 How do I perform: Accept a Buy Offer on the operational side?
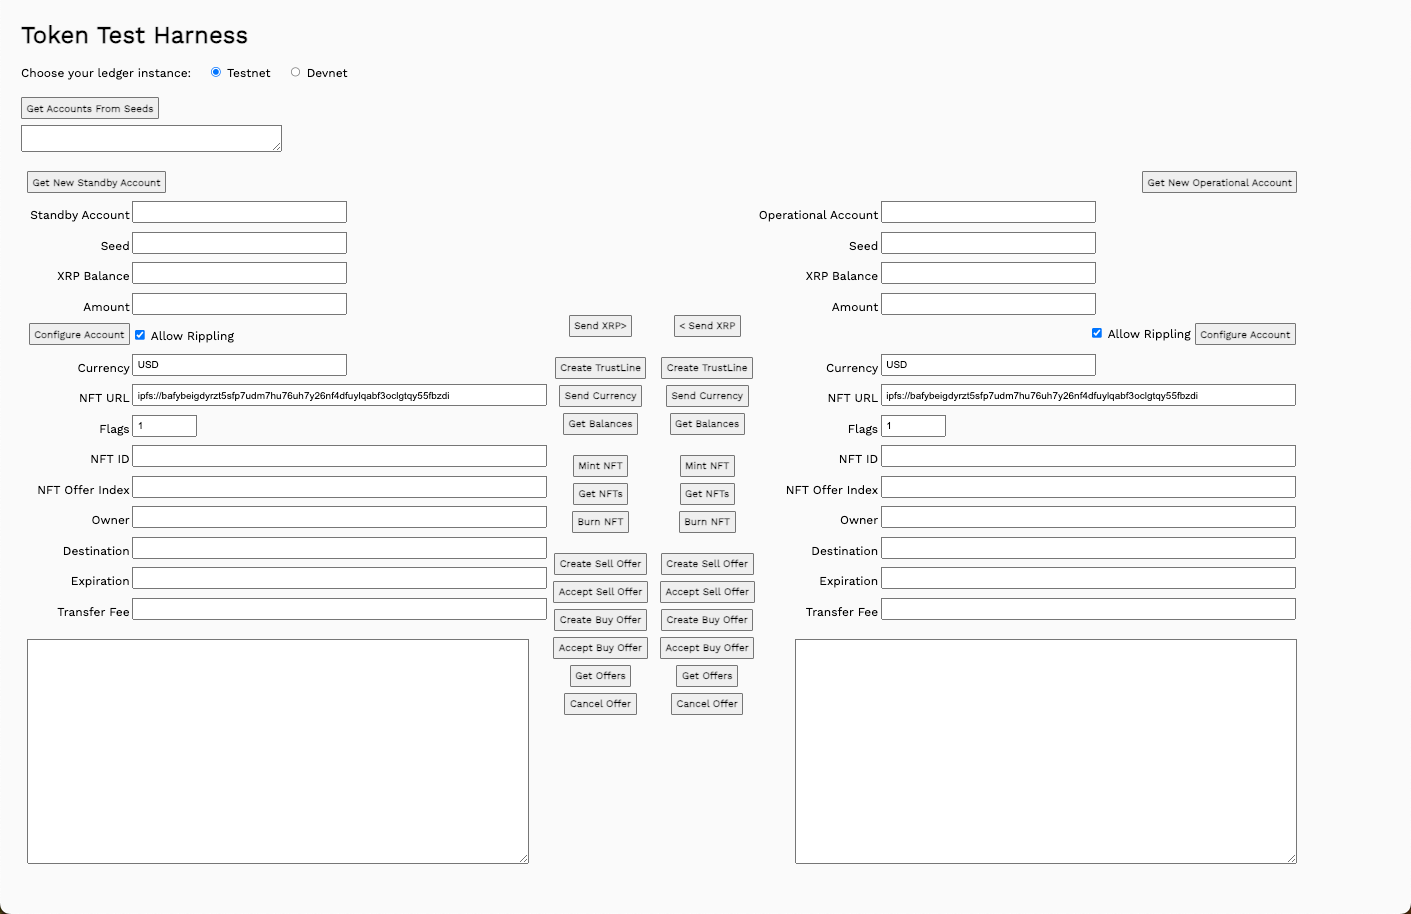point(707,647)
